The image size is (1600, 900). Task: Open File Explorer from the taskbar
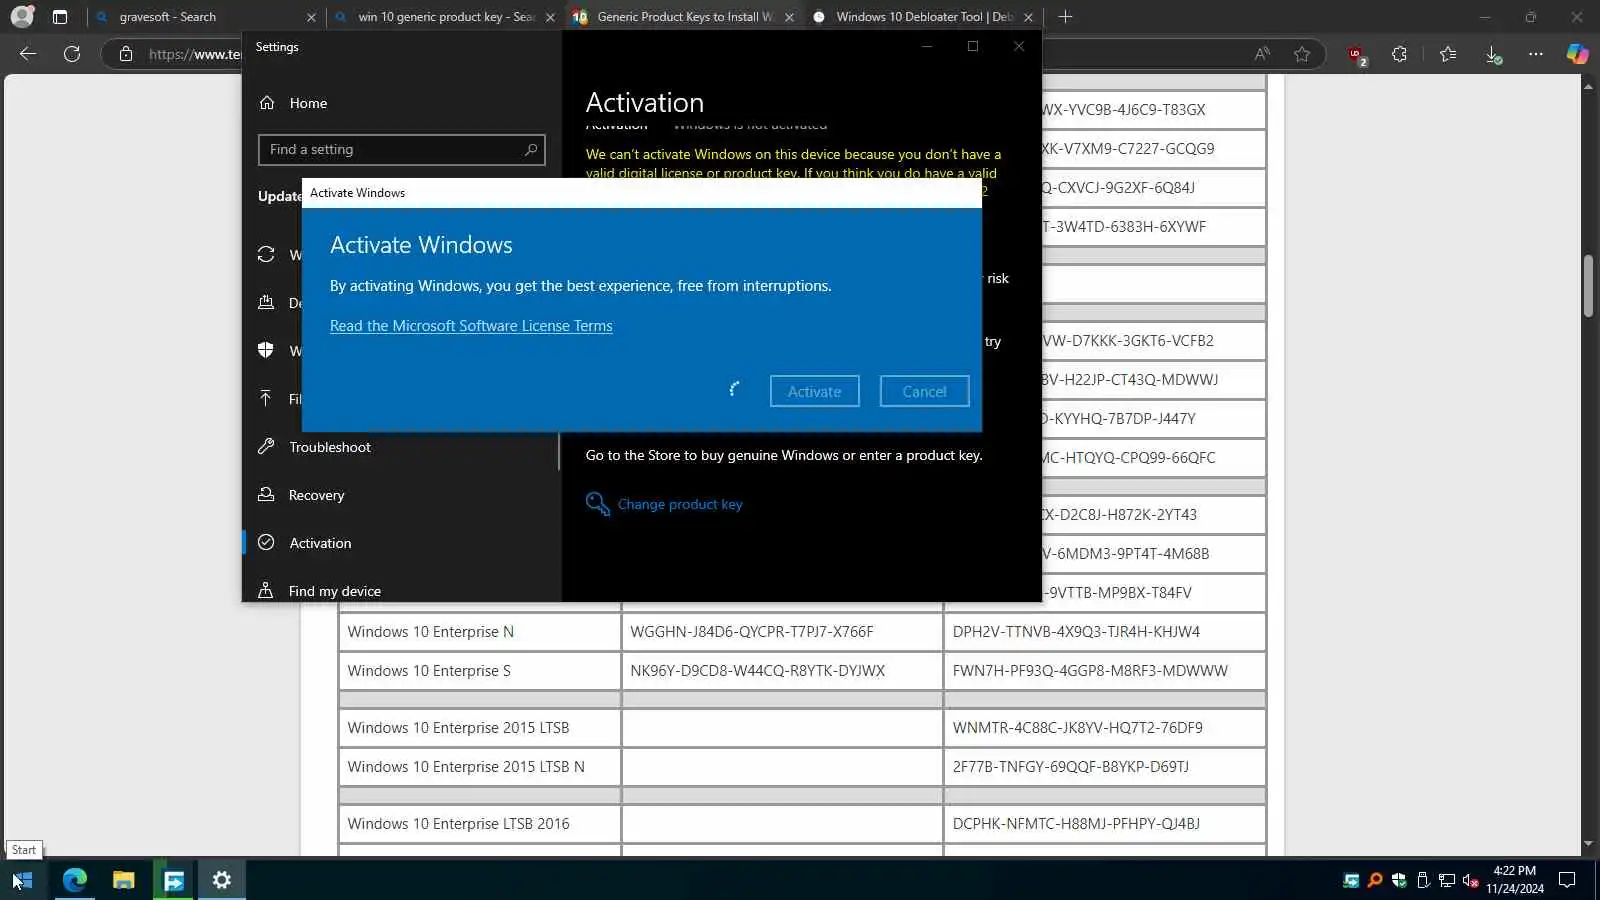click(124, 880)
